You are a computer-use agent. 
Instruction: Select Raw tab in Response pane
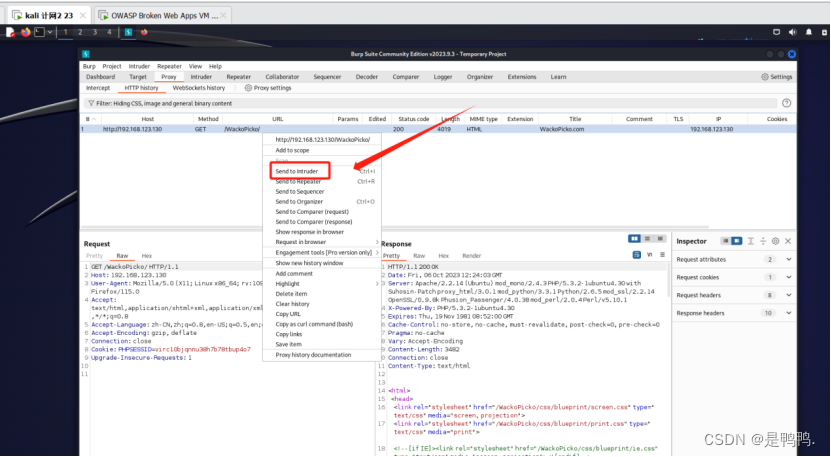pyautogui.click(x=419, y=256)
